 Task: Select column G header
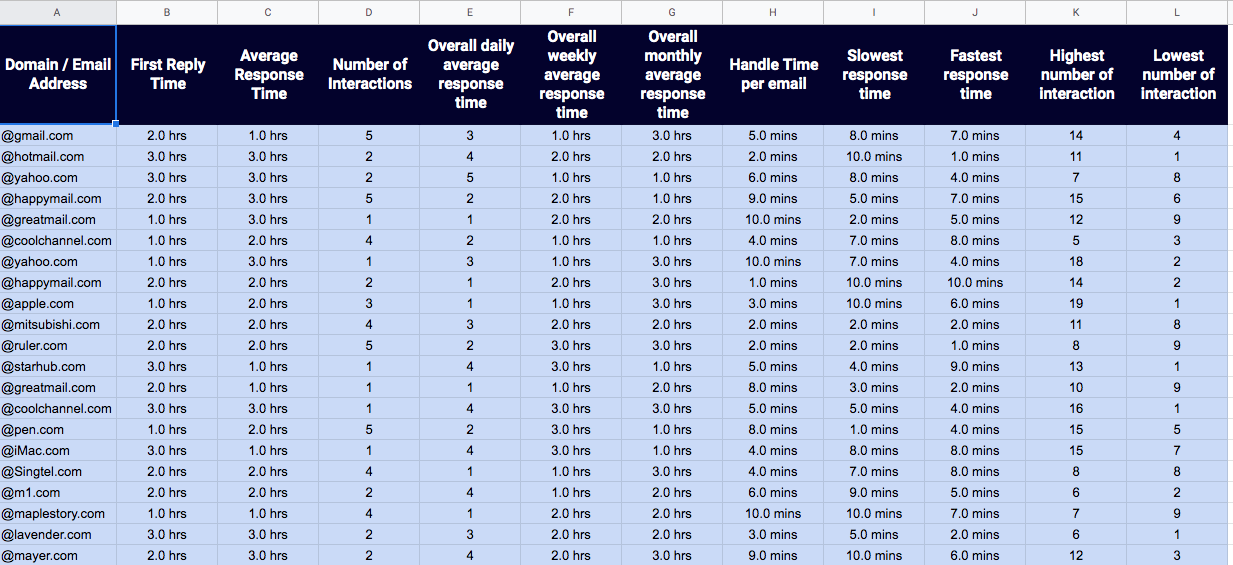672,12
